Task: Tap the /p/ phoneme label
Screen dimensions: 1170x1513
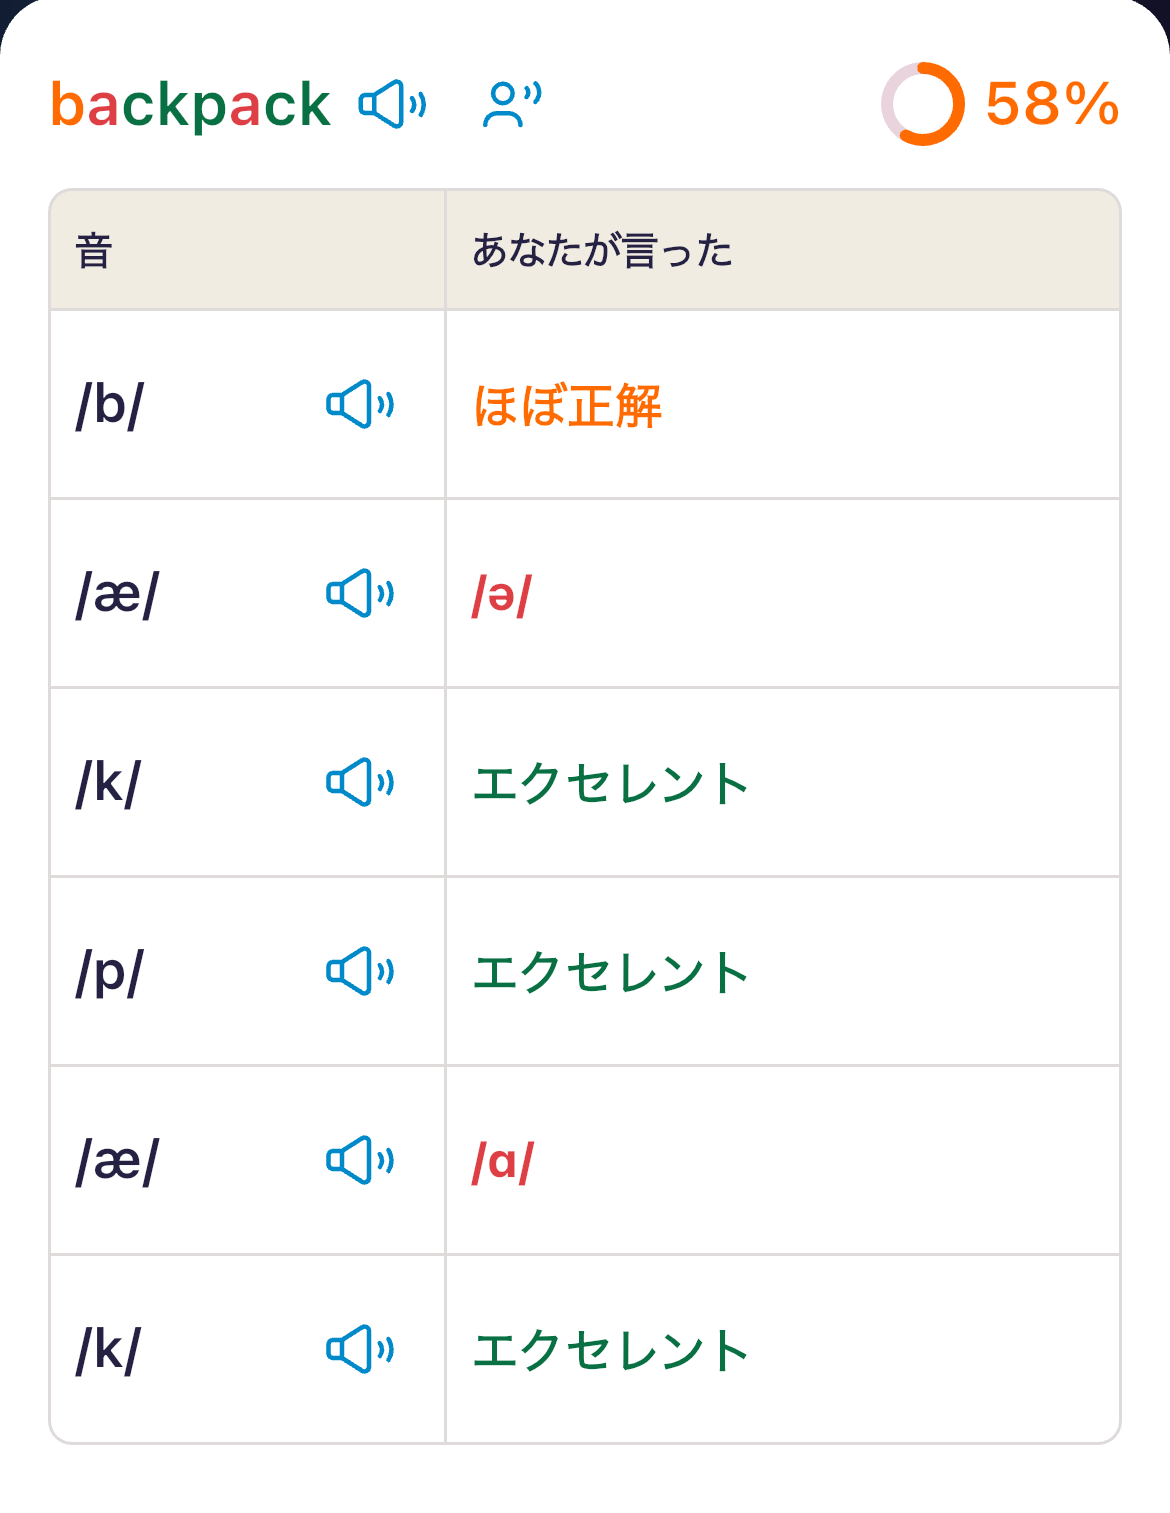Action: [110, 973]
